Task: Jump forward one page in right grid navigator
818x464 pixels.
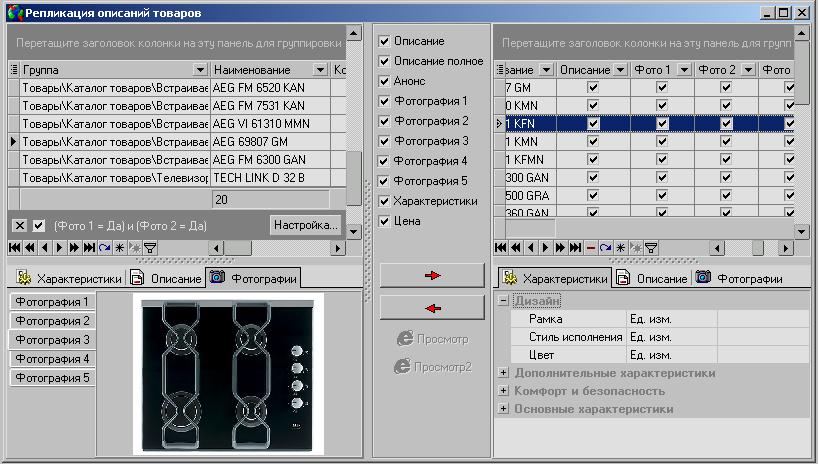Action: [560, 248]
